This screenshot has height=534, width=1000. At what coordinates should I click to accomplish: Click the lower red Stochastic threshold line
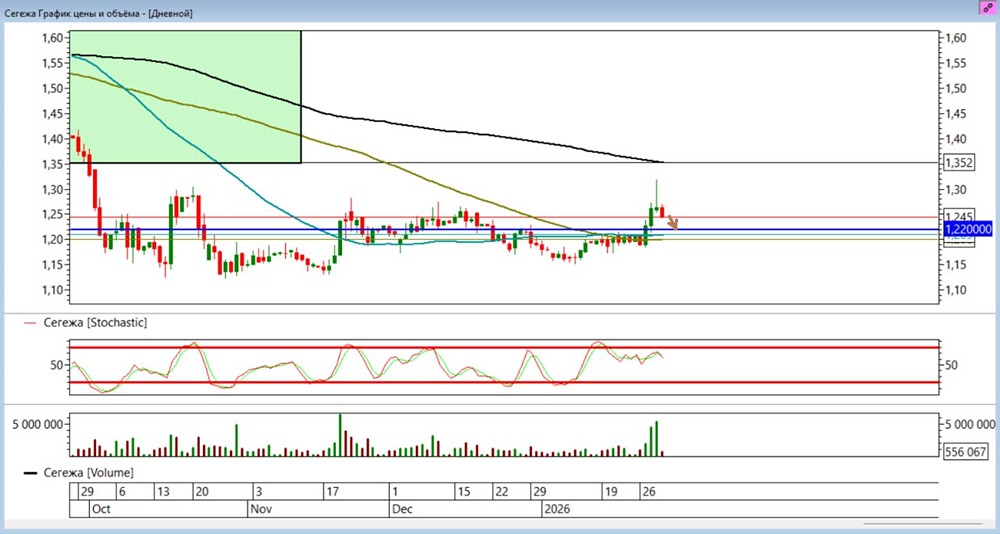(x=500, y=382)
